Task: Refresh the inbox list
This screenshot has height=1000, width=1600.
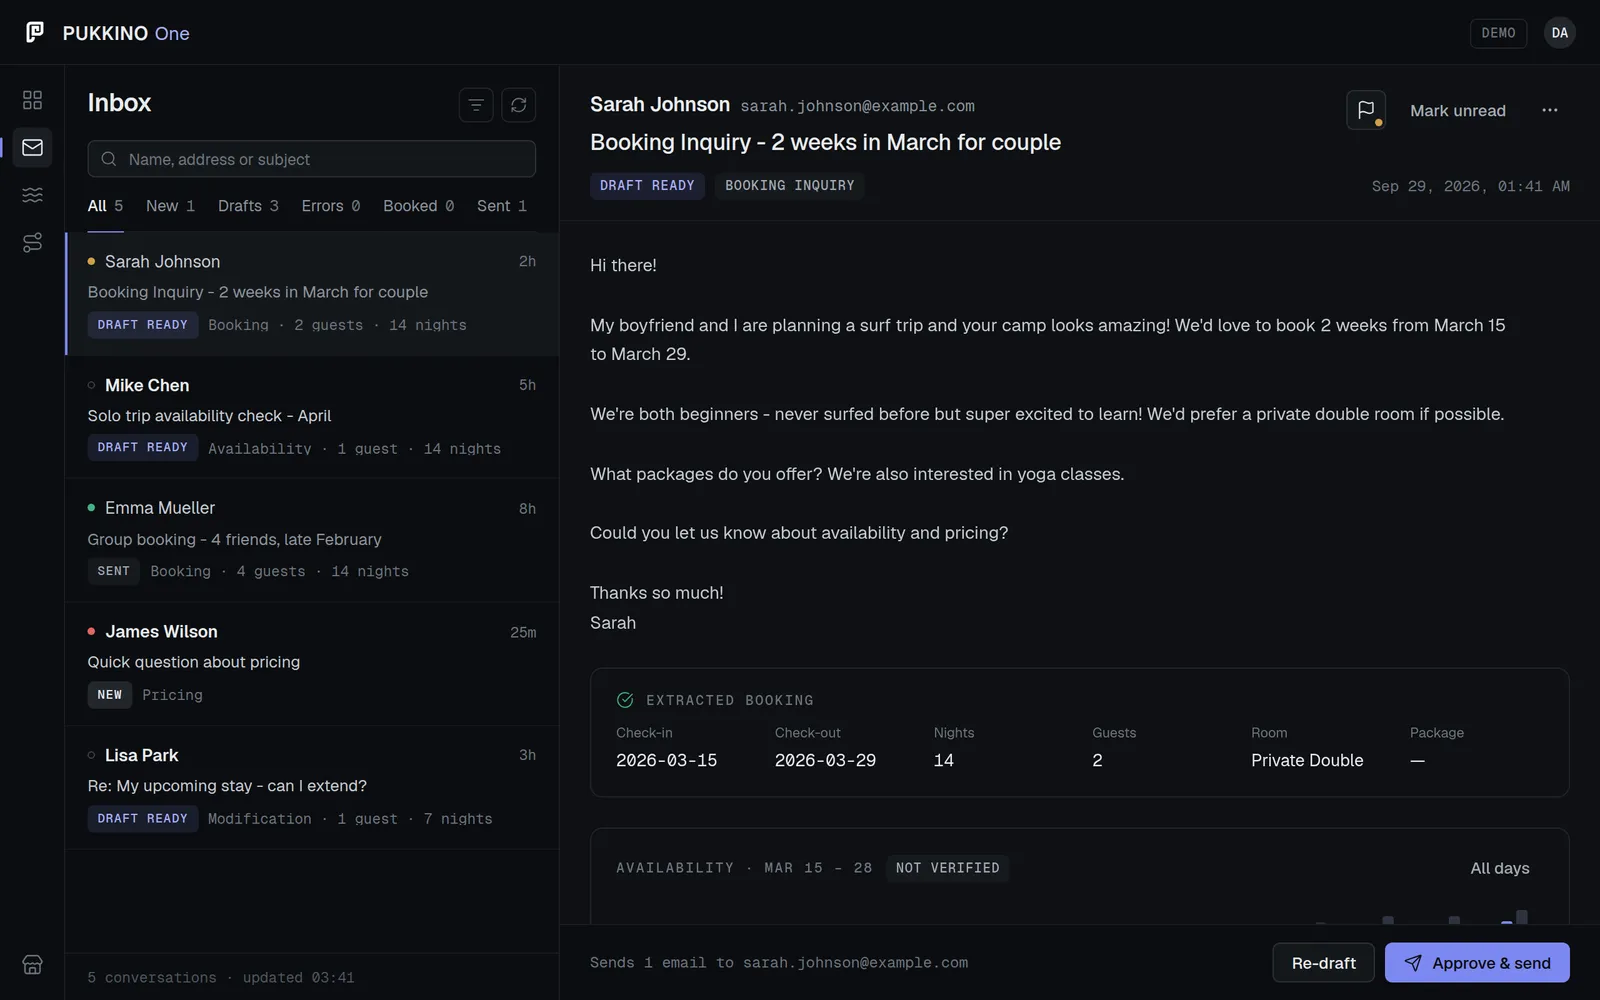Action: tap(518, 104)
